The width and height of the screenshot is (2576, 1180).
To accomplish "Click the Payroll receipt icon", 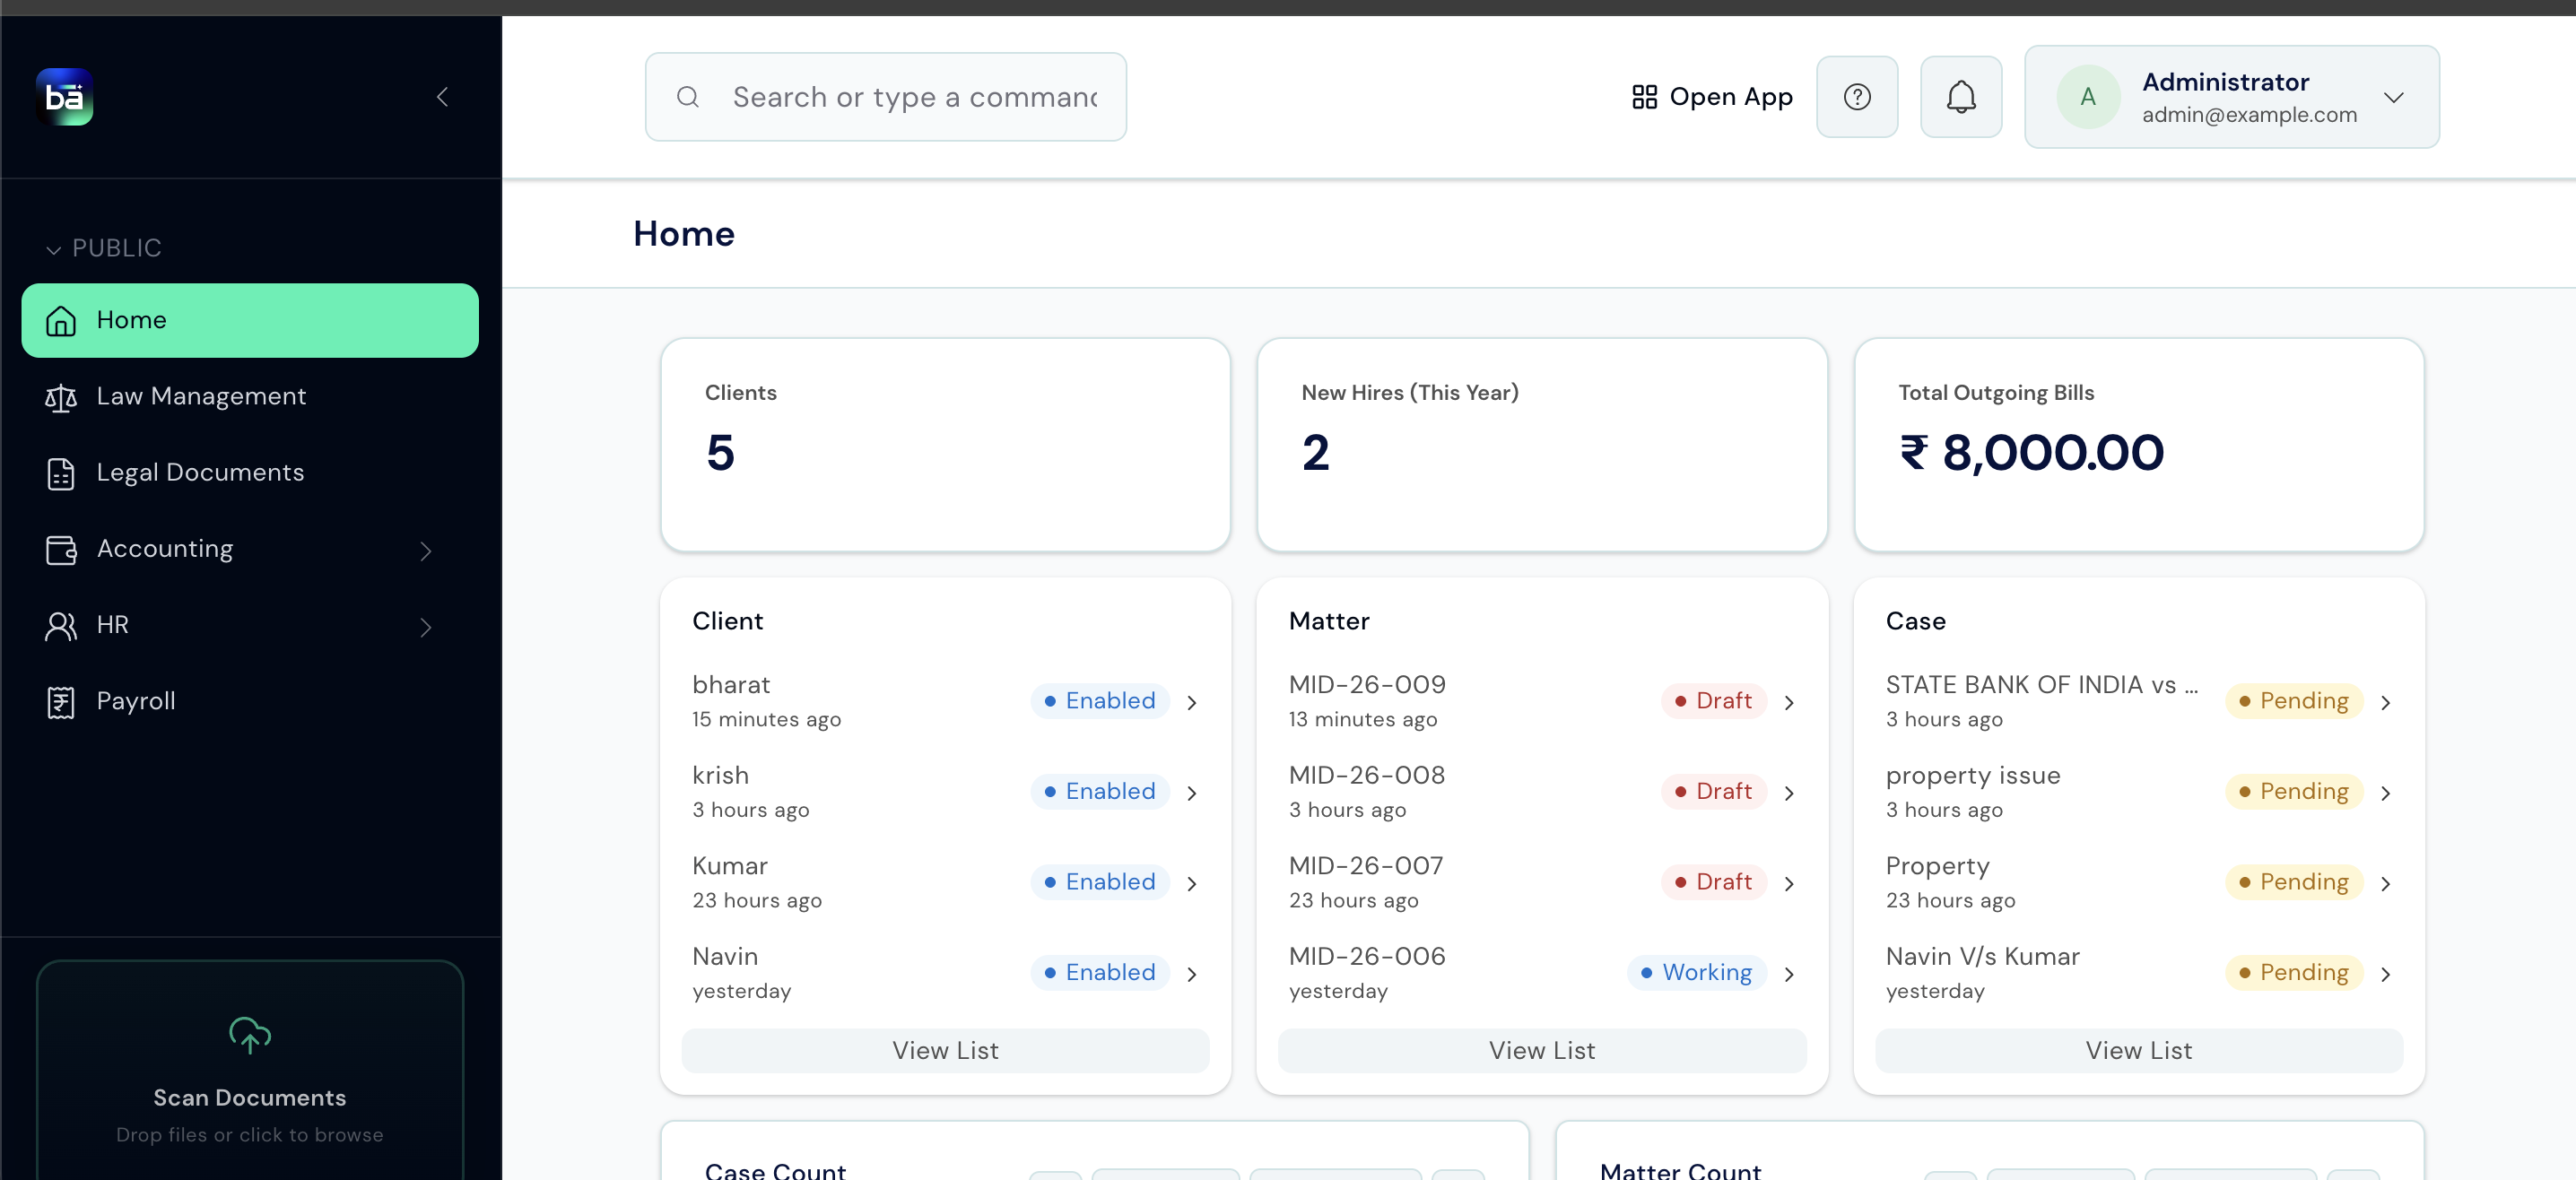I will (x=61, y=702).
